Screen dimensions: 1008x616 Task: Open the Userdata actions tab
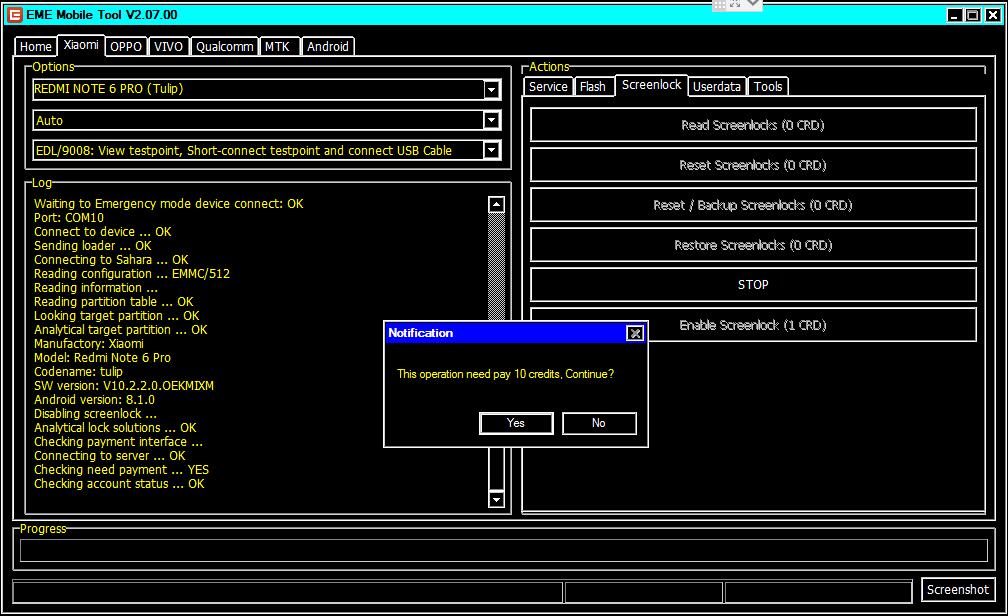point(717,86)
